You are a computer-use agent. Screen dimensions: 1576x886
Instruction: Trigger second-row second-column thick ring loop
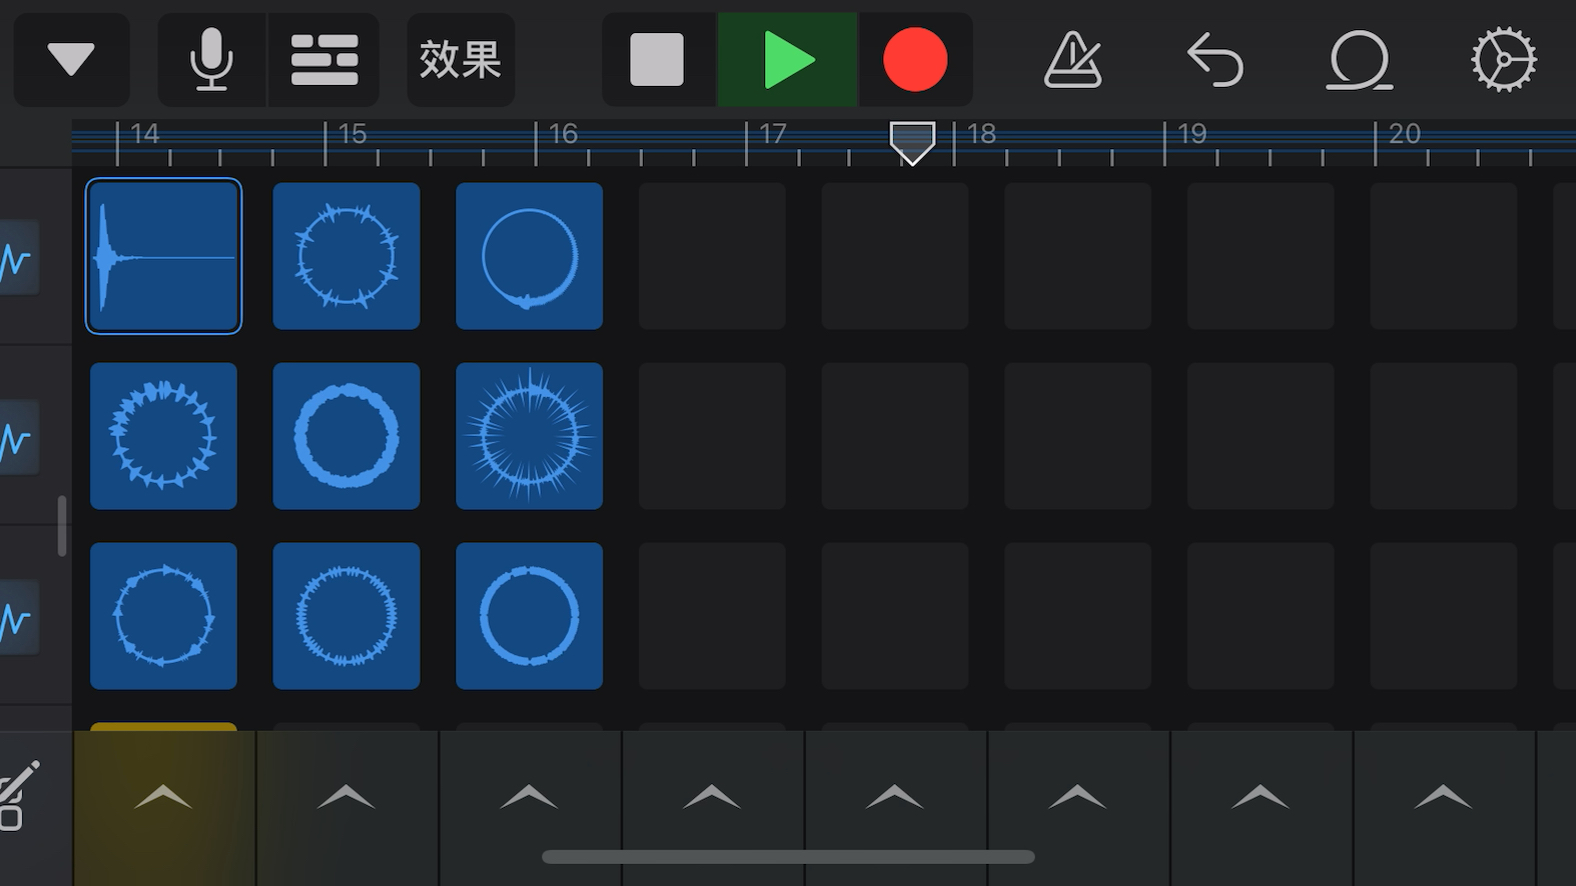pos(346,436)
